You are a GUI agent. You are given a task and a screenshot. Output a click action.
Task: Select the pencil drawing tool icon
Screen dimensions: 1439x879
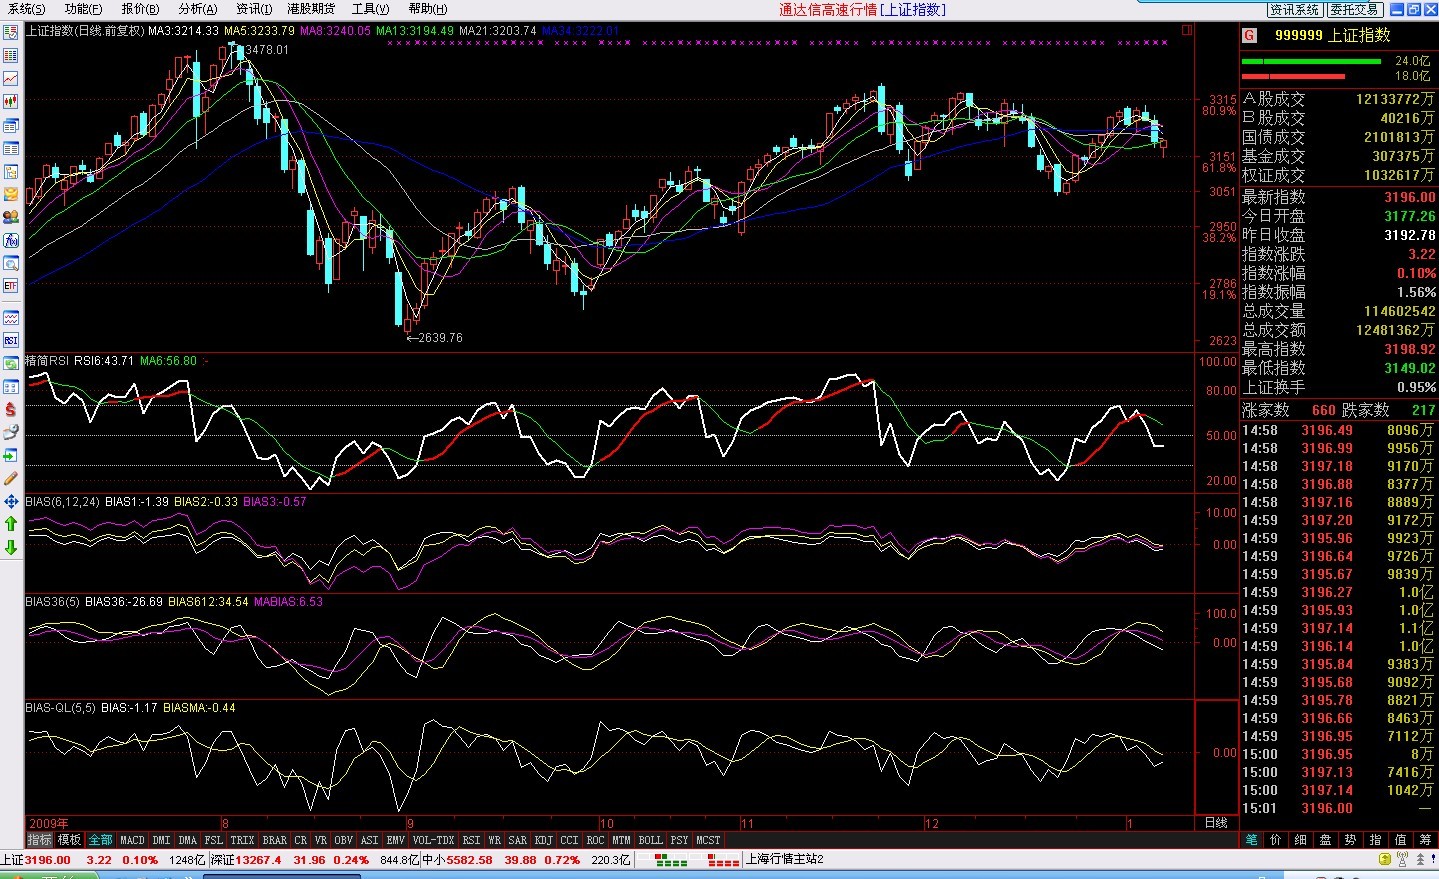point(11,479)
